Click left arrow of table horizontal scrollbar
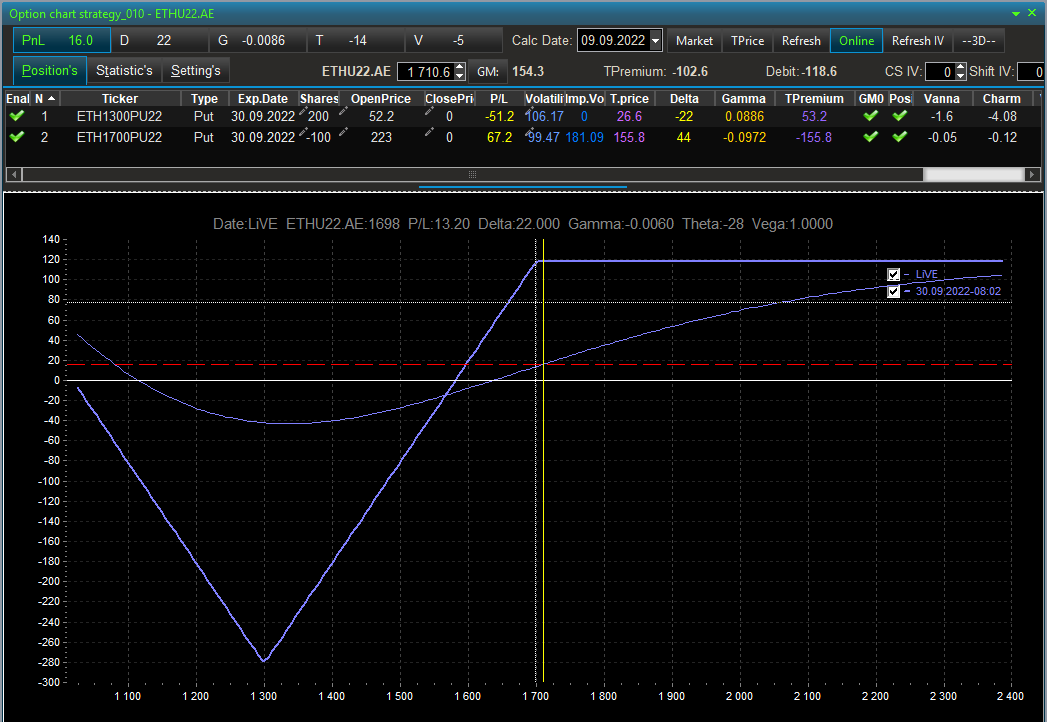 click(x=13, y=174)
